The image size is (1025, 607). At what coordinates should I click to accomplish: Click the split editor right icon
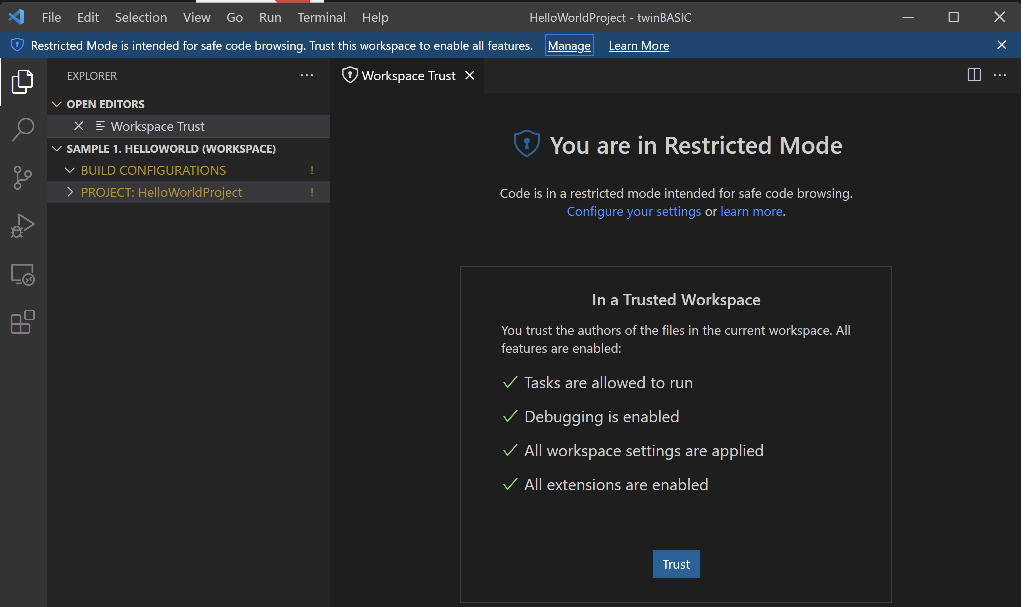point(974,75)
